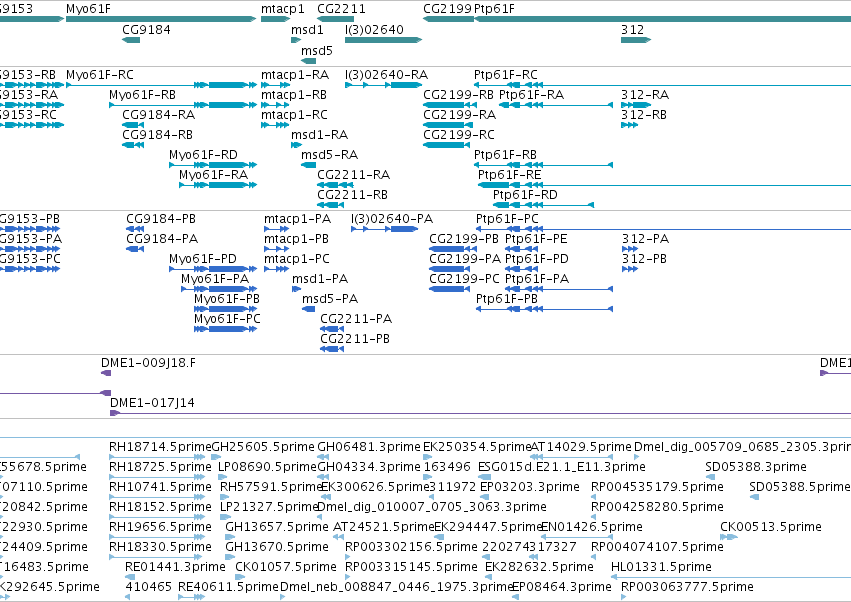Click the mtacp1-RA transcript label
The height and width of the screenshot is (602, 851).
[295, 74]
